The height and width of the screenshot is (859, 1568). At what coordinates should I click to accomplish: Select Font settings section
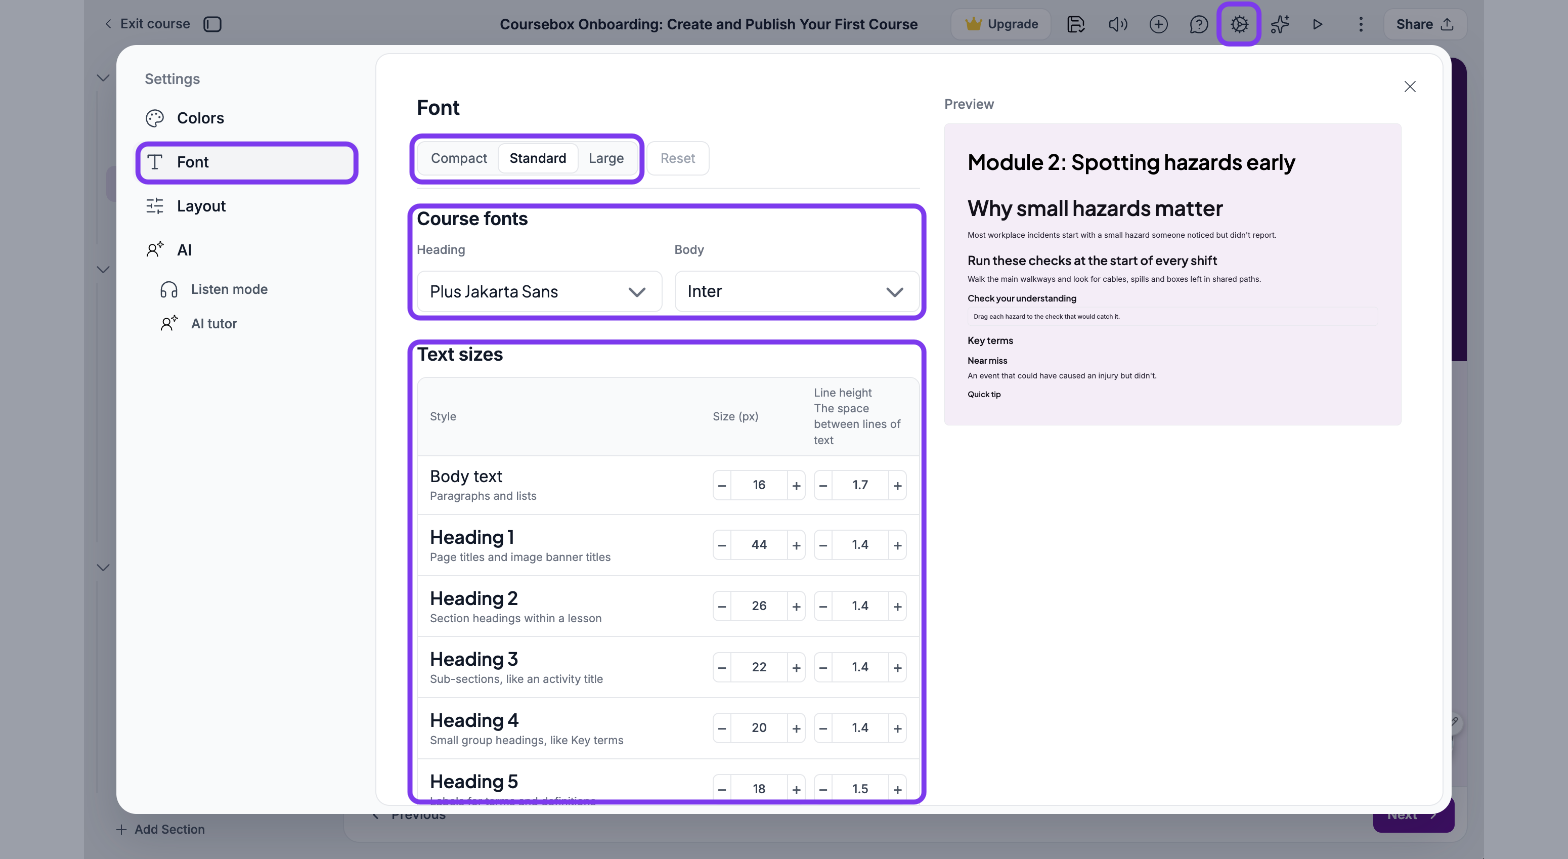pos(247,162)
